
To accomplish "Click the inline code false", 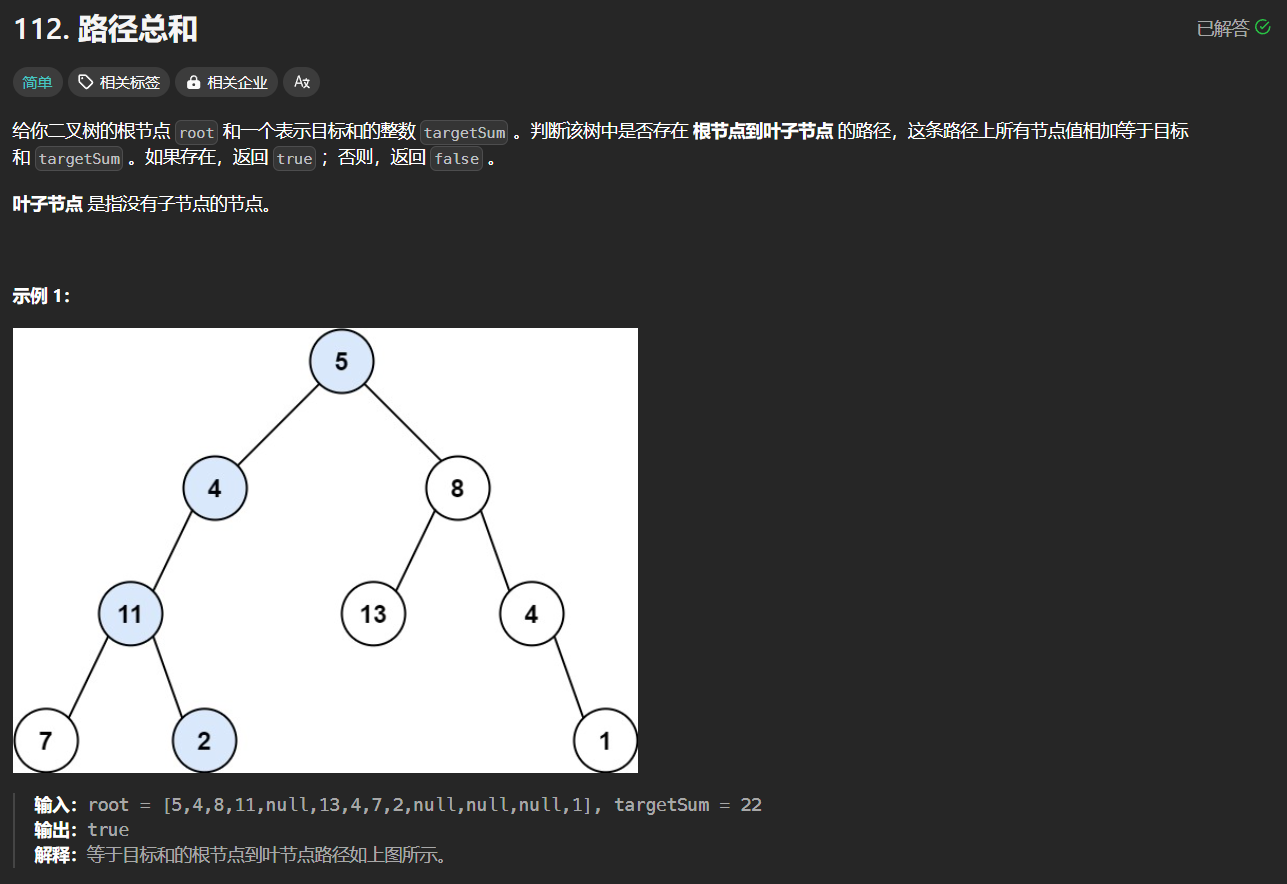I will tap(456, 159).
